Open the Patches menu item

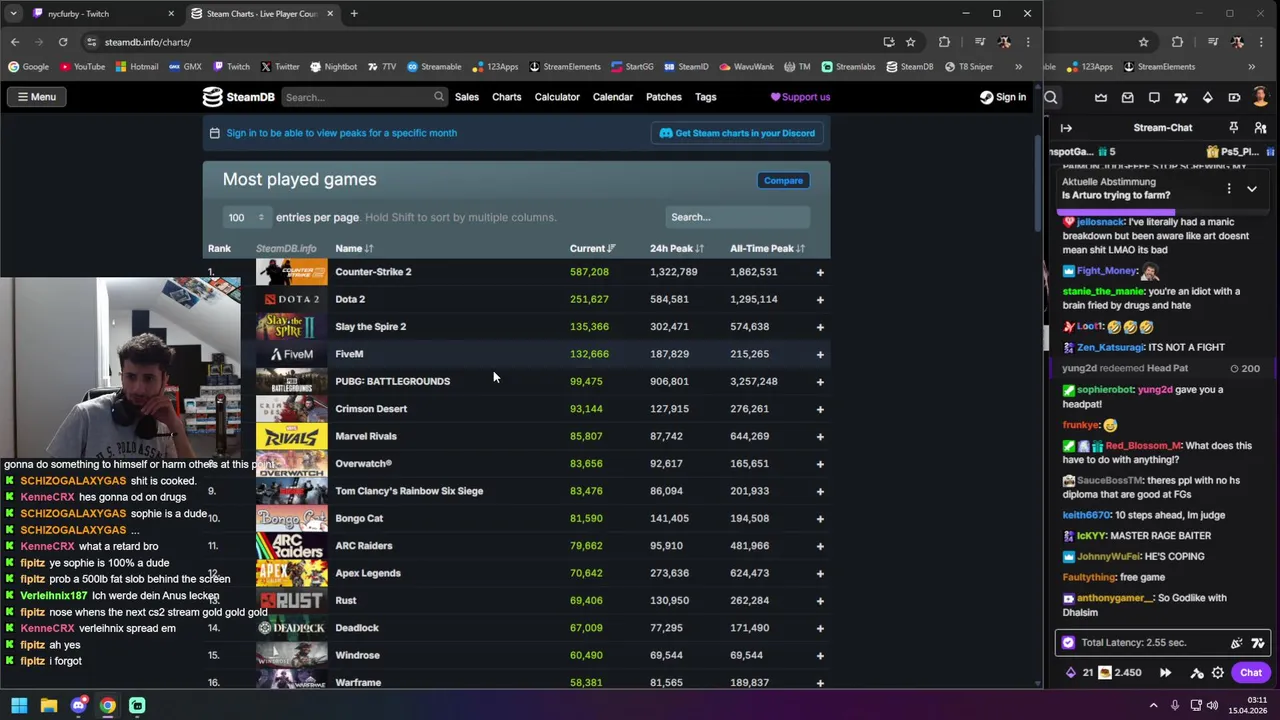pyautogui.click(x=664, y=97)
